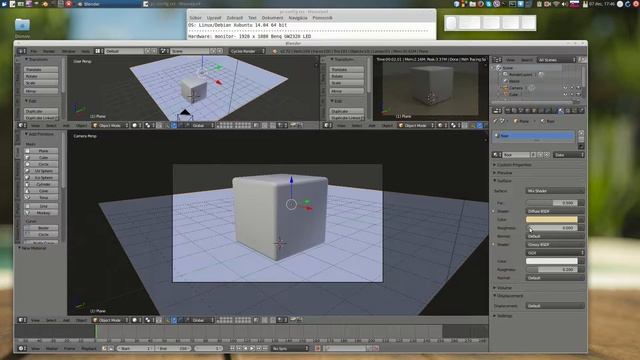Click viewport shading icon in Camera Persp header
The height and width of the screenshot is (360, 640).
click(x=136, y=320)
